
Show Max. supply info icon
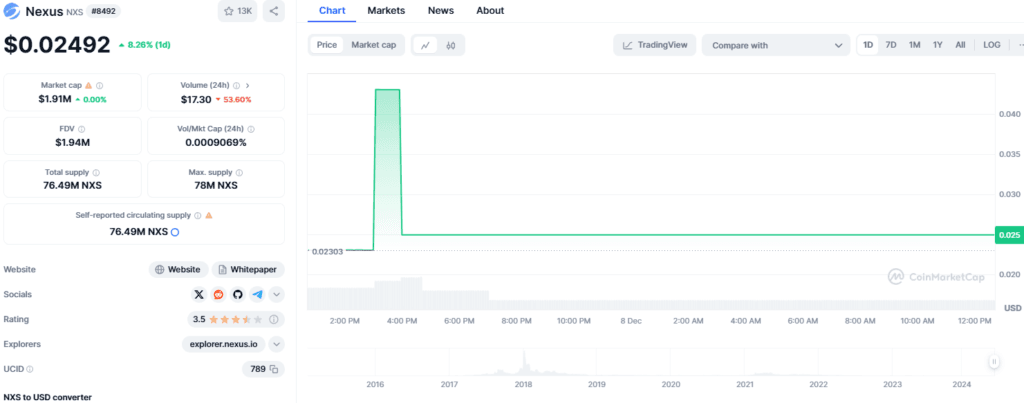tap(239, 173)
